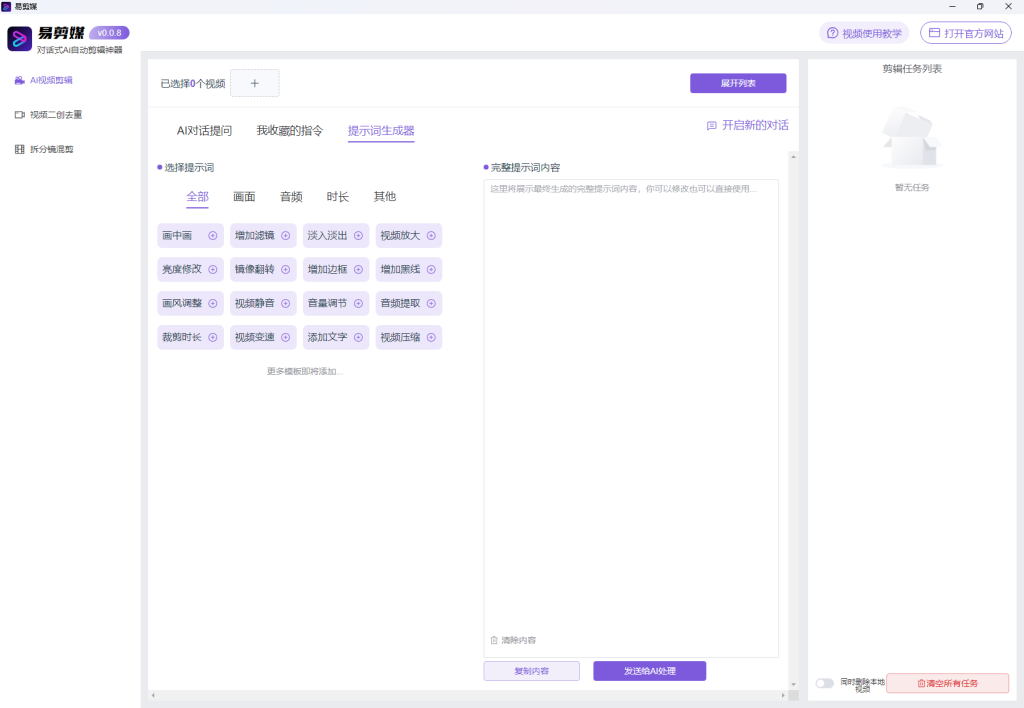Filter prompts by 其他 category
The width and height of the screenshot is (1024, 708).
click(385, 197)
